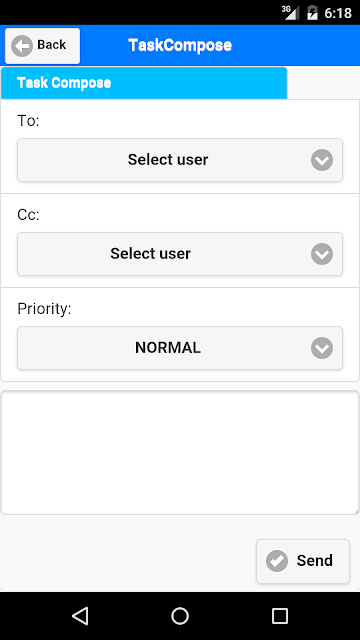Tap the 3G signal strength icon

point(290,12)
